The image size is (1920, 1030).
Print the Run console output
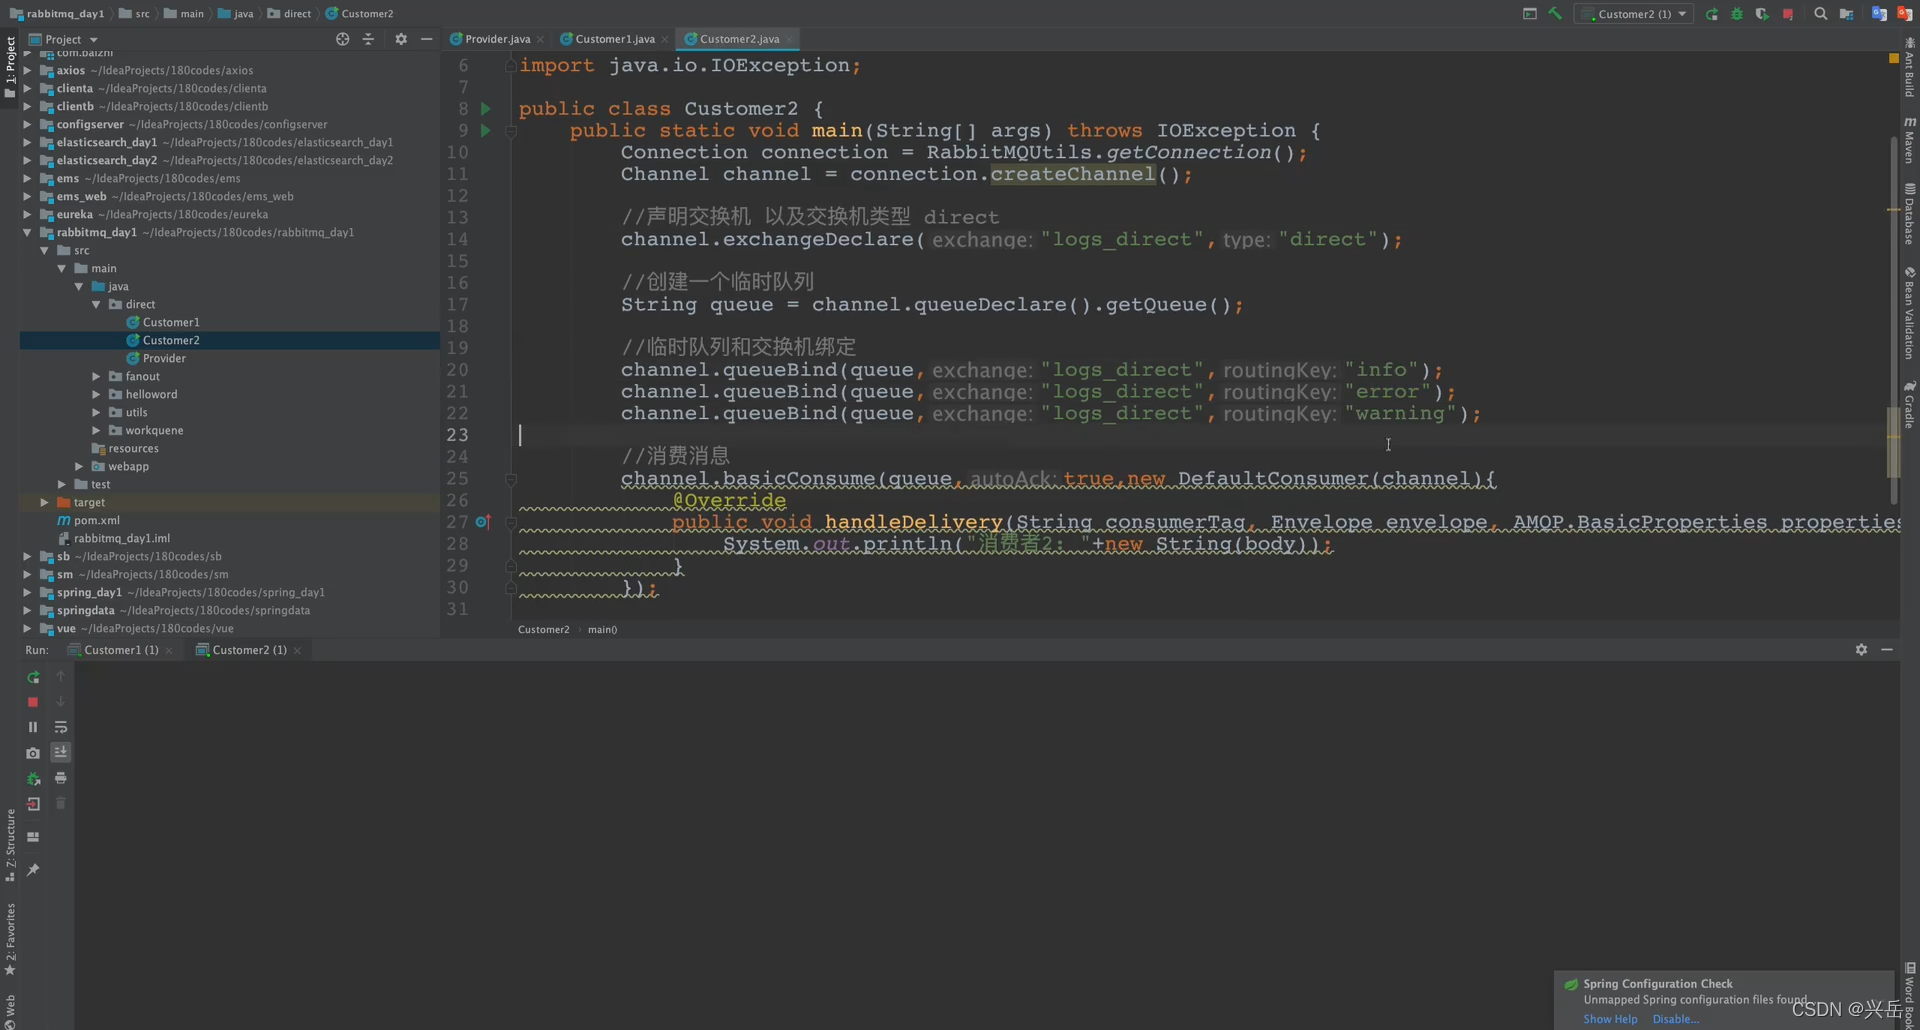tap(61, 778)
